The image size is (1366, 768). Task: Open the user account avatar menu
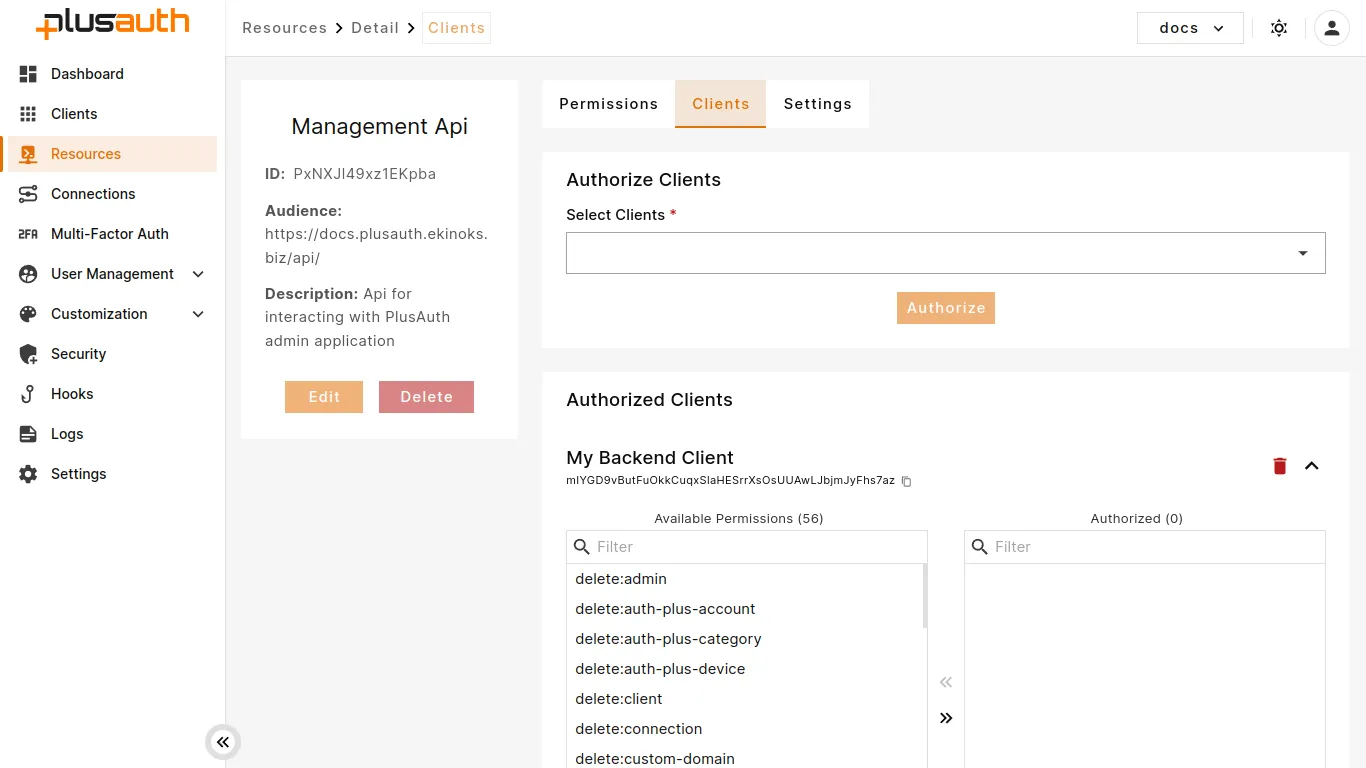click(x=1331, y=28)
